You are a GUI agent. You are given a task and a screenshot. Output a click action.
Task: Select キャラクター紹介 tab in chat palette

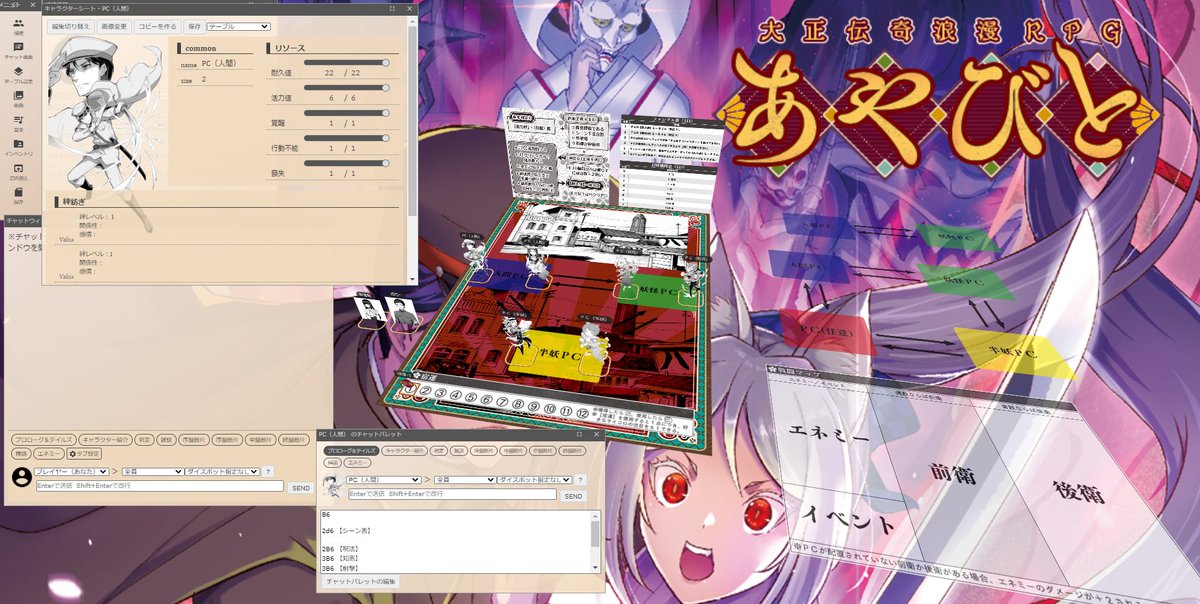pyautogui.click(x=404, y=451)
